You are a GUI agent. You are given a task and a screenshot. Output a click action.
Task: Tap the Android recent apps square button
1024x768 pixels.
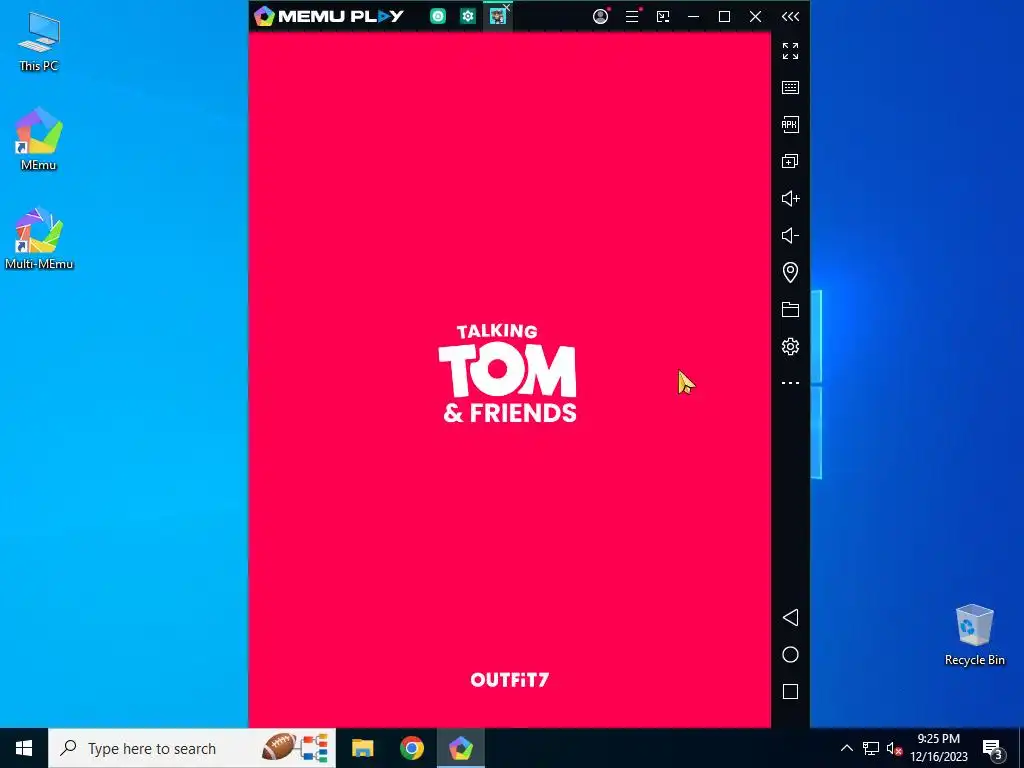coord(790,692)
